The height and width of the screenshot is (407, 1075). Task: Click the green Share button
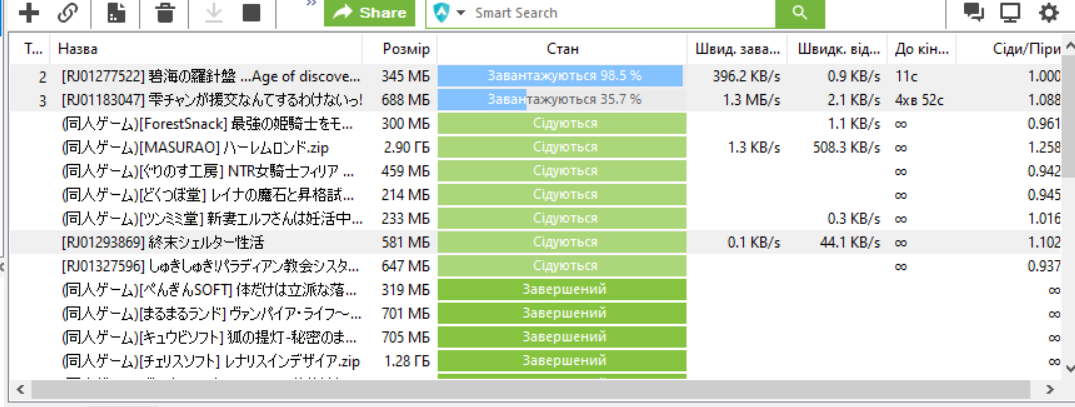pos(370,12)
